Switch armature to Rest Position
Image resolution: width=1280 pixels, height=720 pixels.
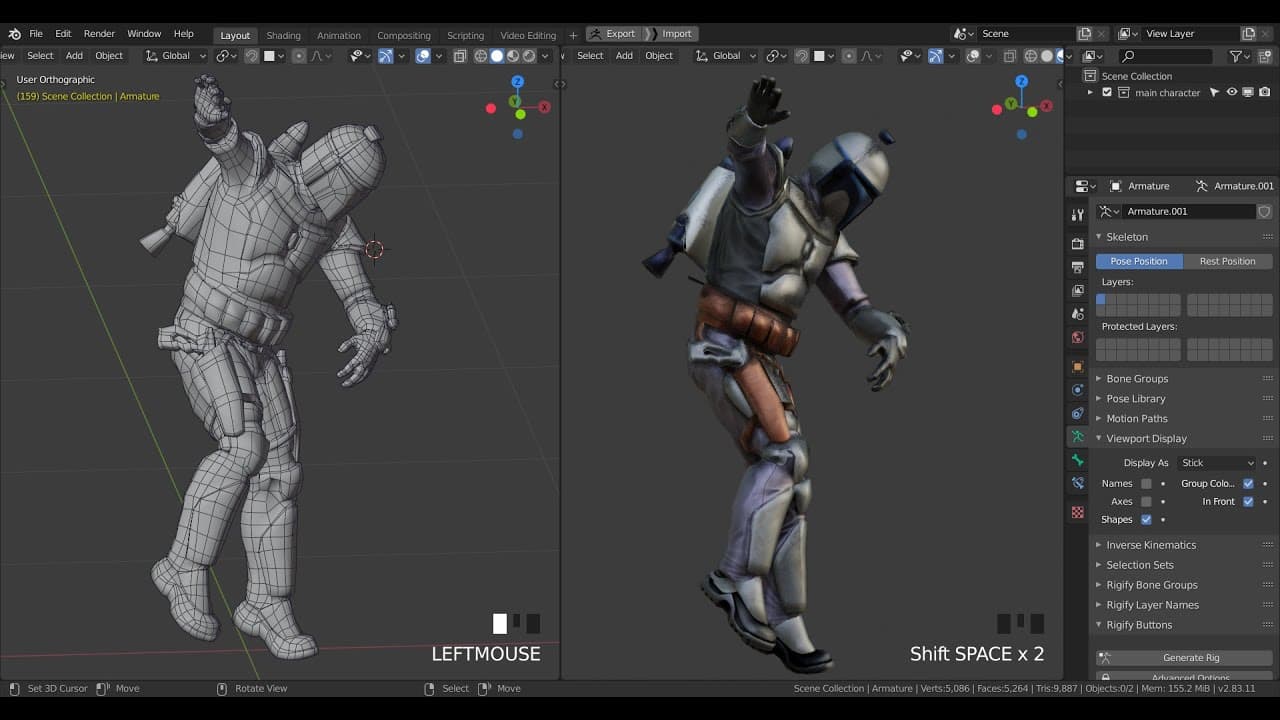(1228, 261)
